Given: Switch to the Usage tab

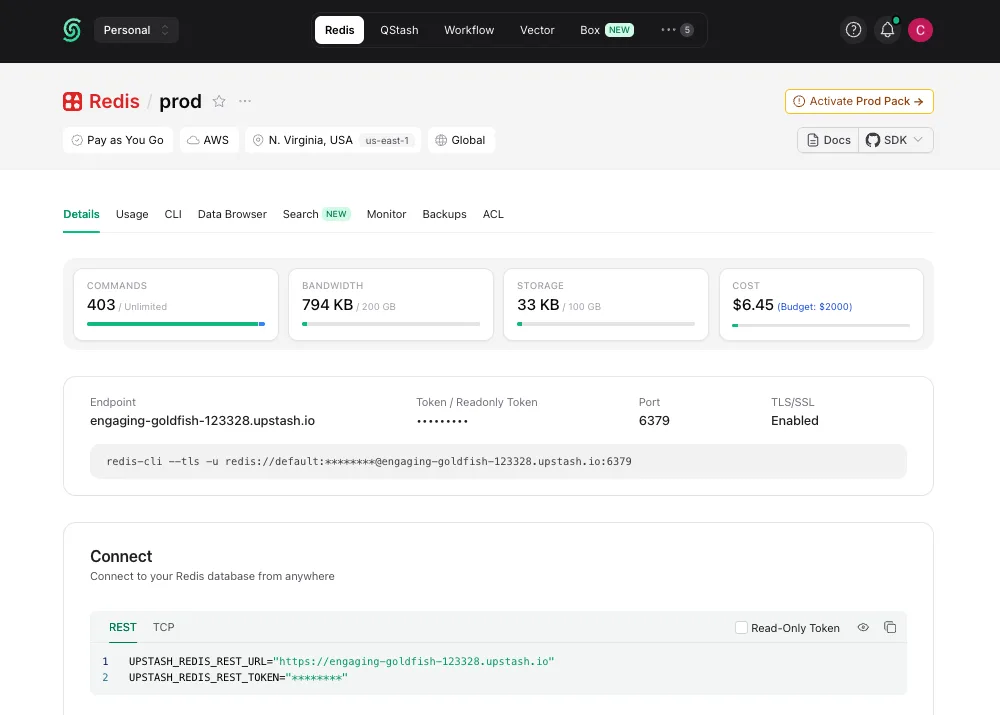Looking at the screenshot, I should (132, 214).
